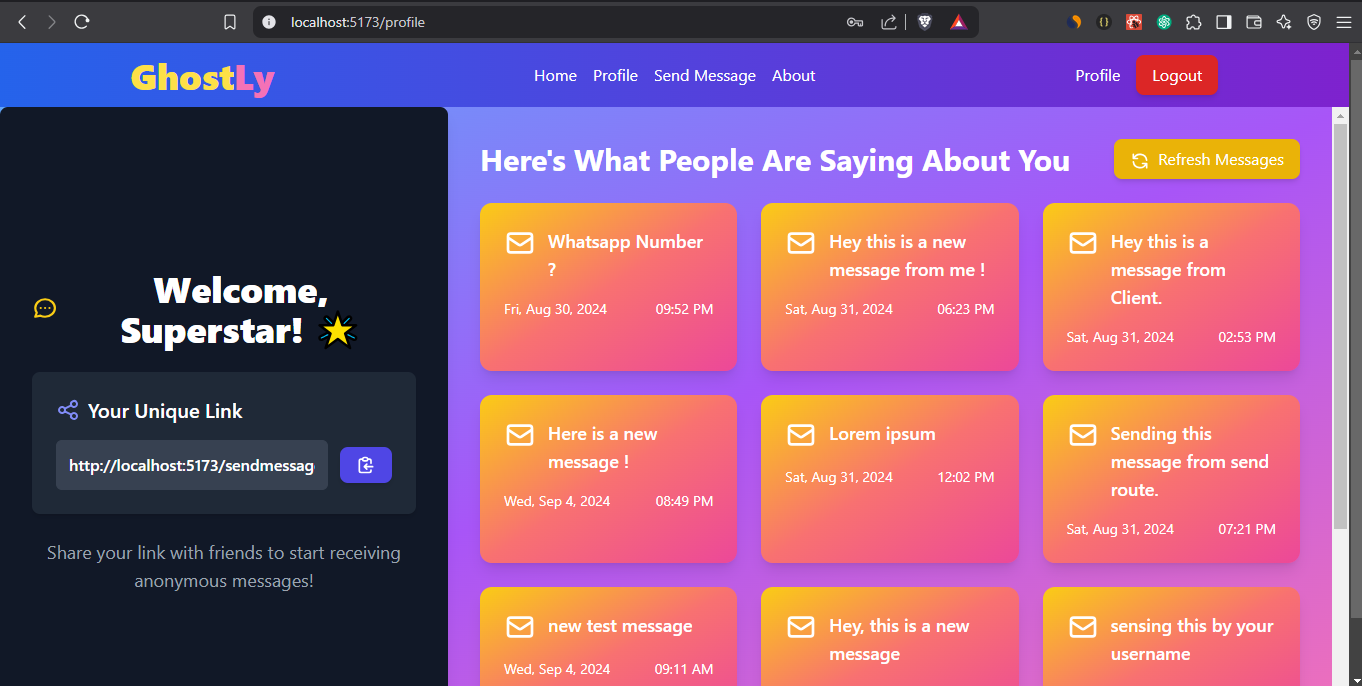Open 'Hey this is a message from Client' card
1362x686 pixels.
click(1171, 287)
